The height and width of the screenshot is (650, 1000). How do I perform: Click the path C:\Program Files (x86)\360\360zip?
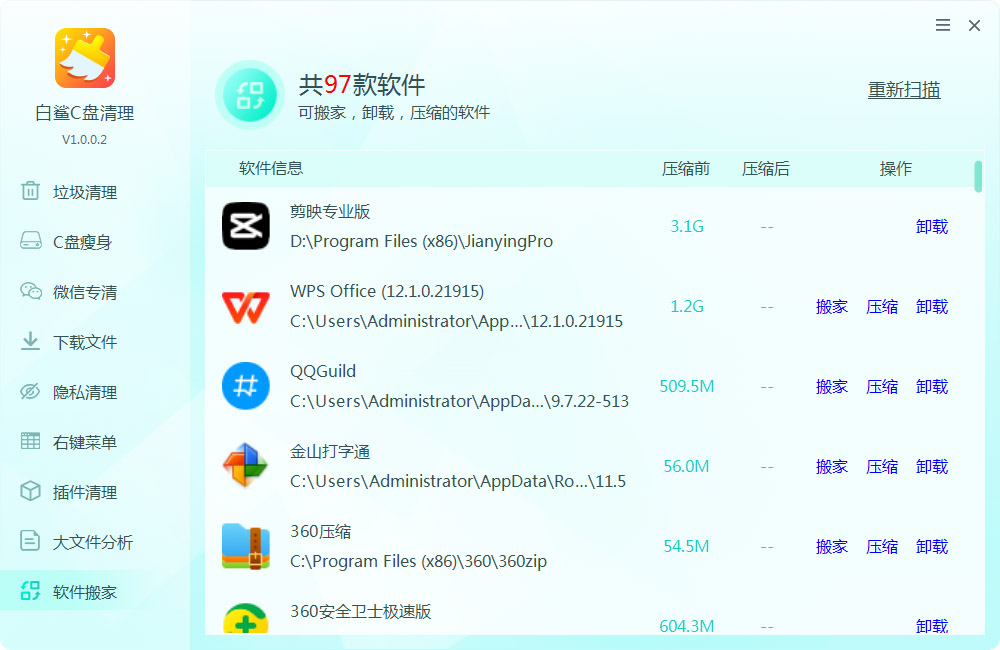(418, 561)
